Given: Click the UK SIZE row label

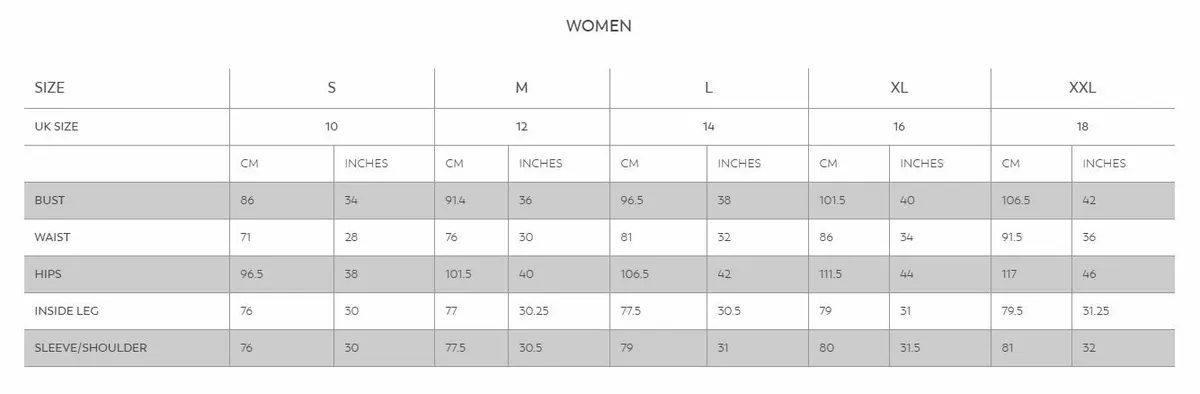Looking at the screenshot, I should click(x=56, y=127).
